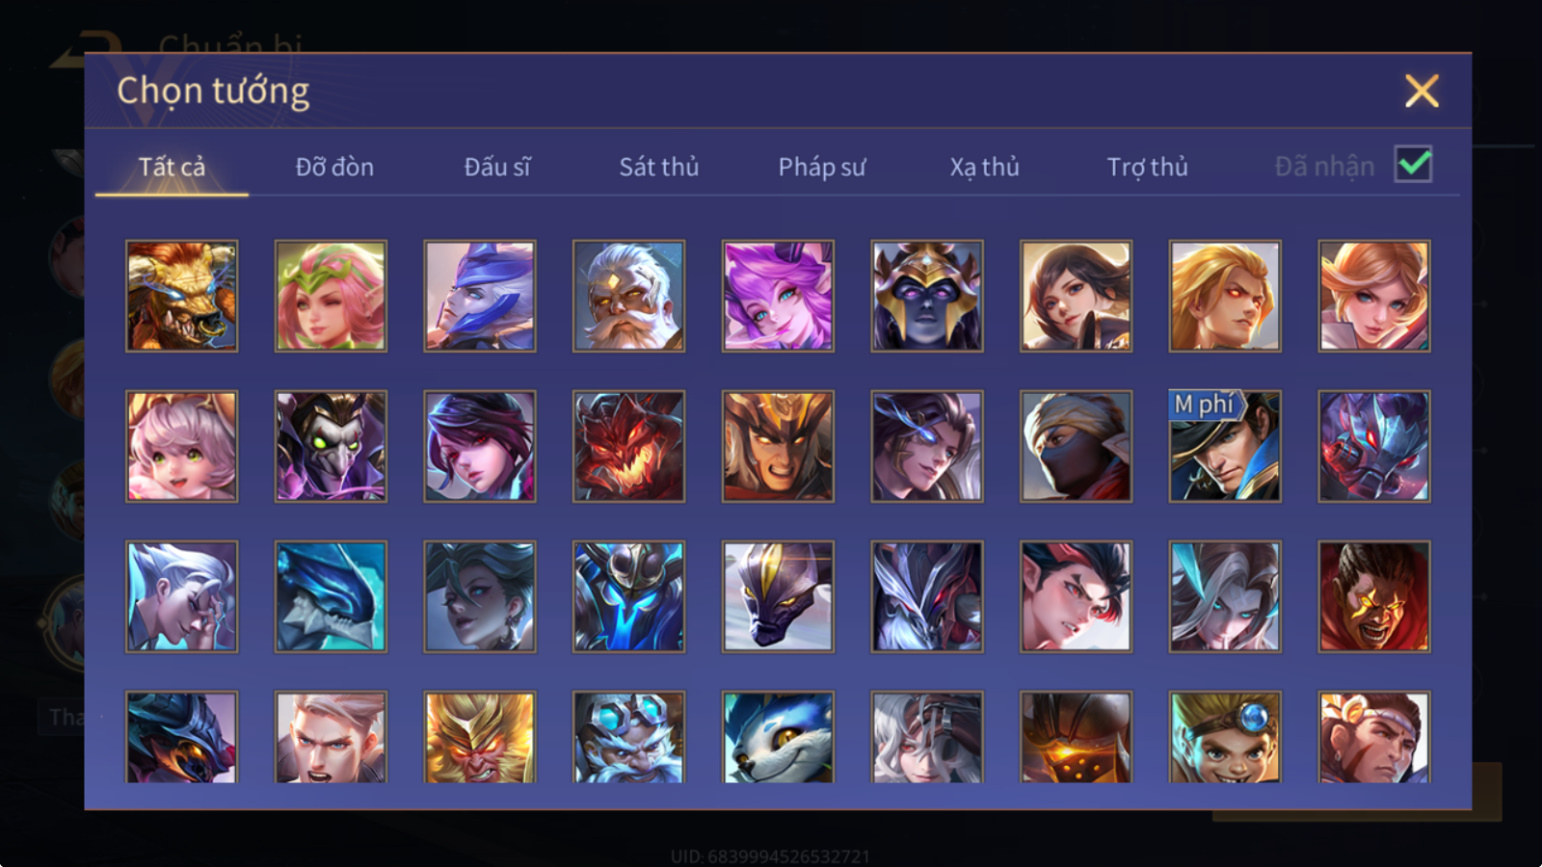Select the golden monkey king hero

coord(480,738)
